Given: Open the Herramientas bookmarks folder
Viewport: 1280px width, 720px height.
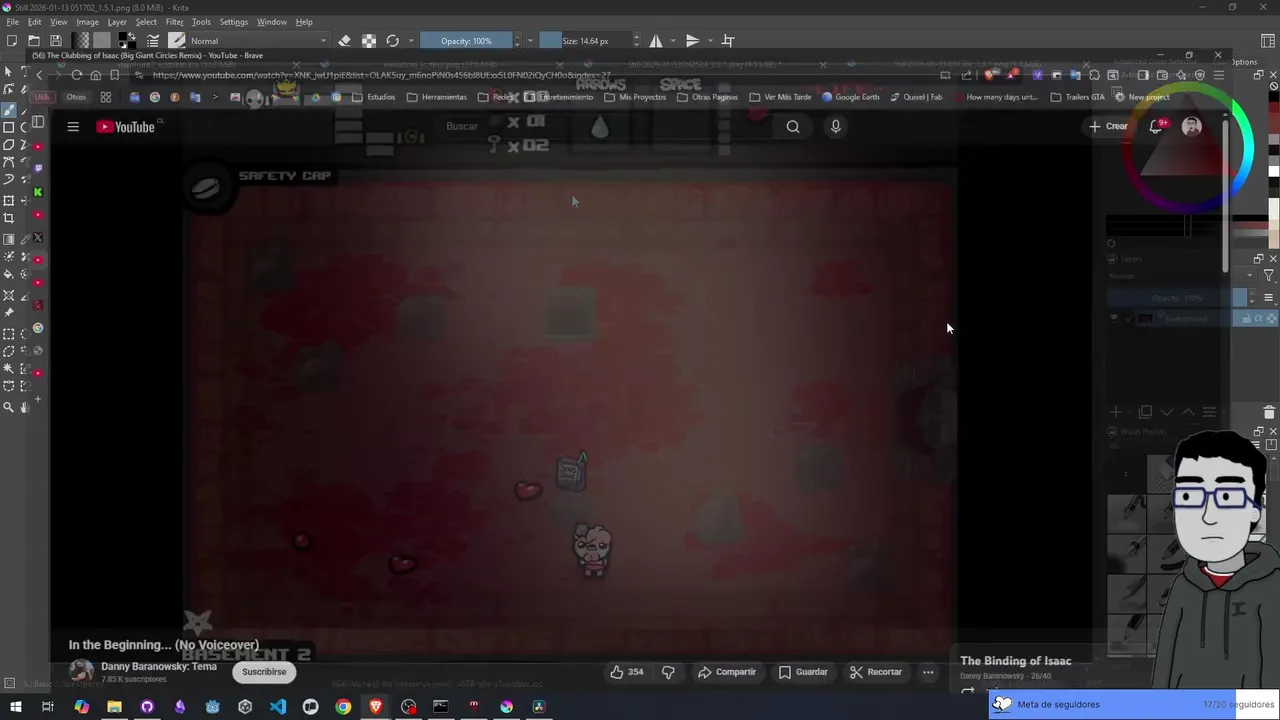Looking at the screenshot, I should click(x=436, y=97).
